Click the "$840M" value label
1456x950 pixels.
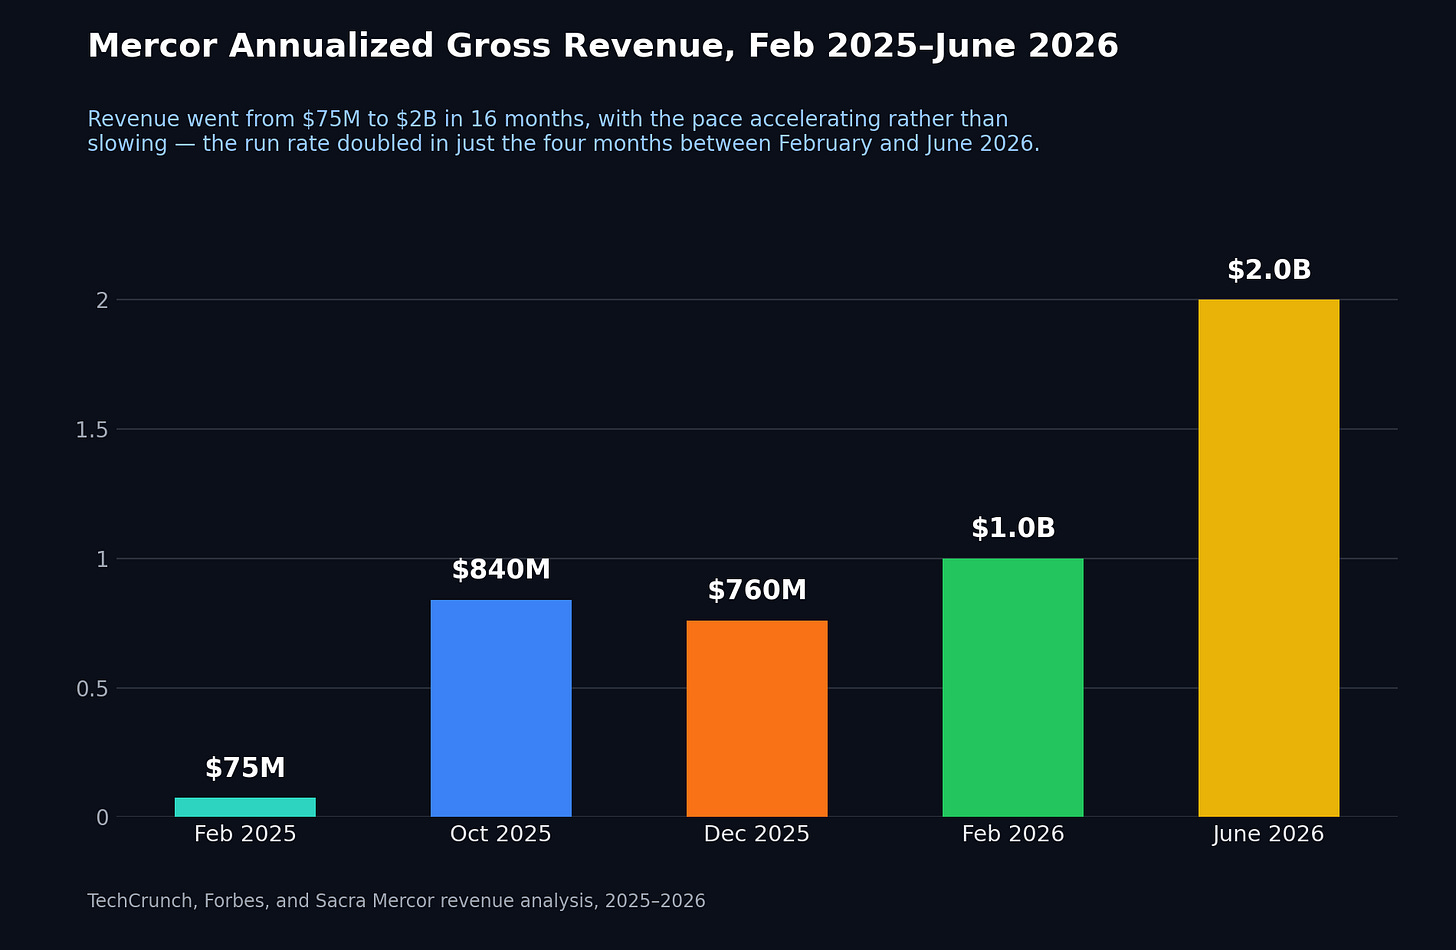[501, 570]
